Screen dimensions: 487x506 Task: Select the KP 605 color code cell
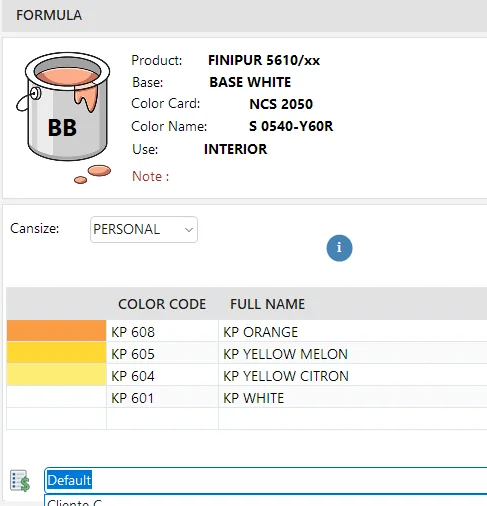coord(162,354)
